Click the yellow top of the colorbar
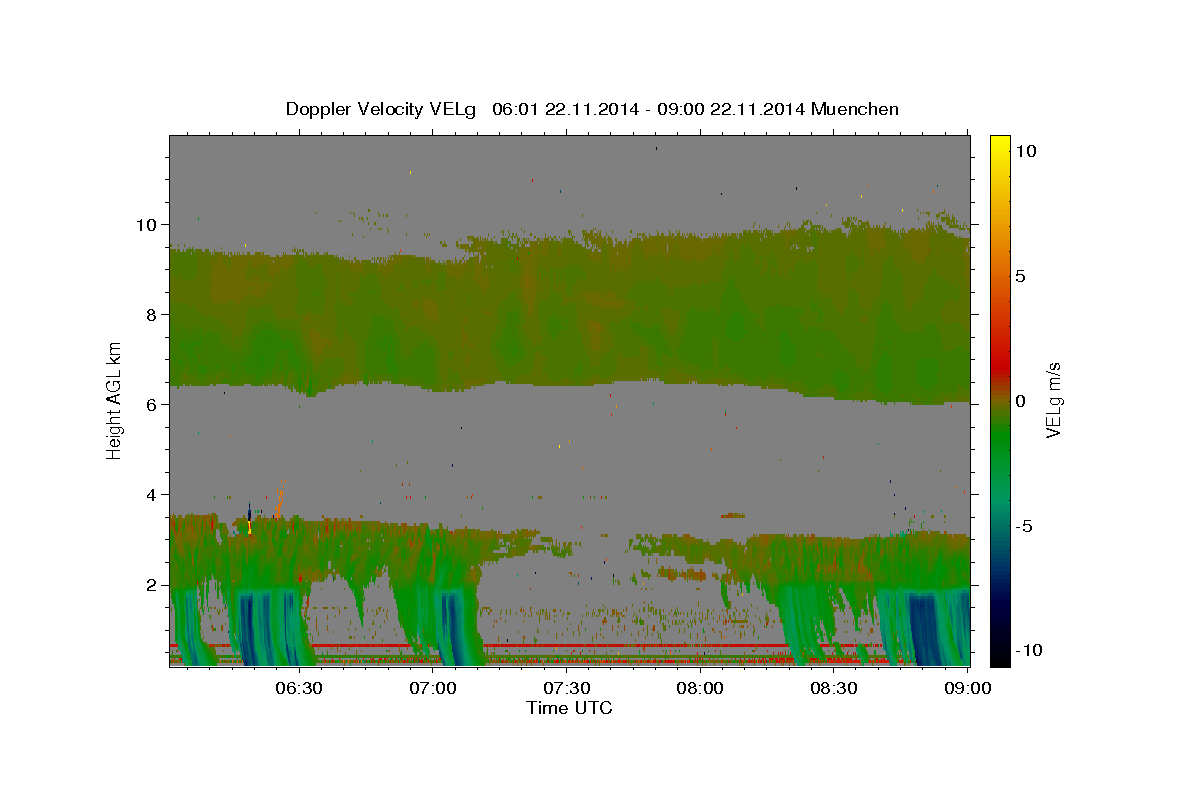This screenshot has height=800, width=1200. click(x=999, y=142)
